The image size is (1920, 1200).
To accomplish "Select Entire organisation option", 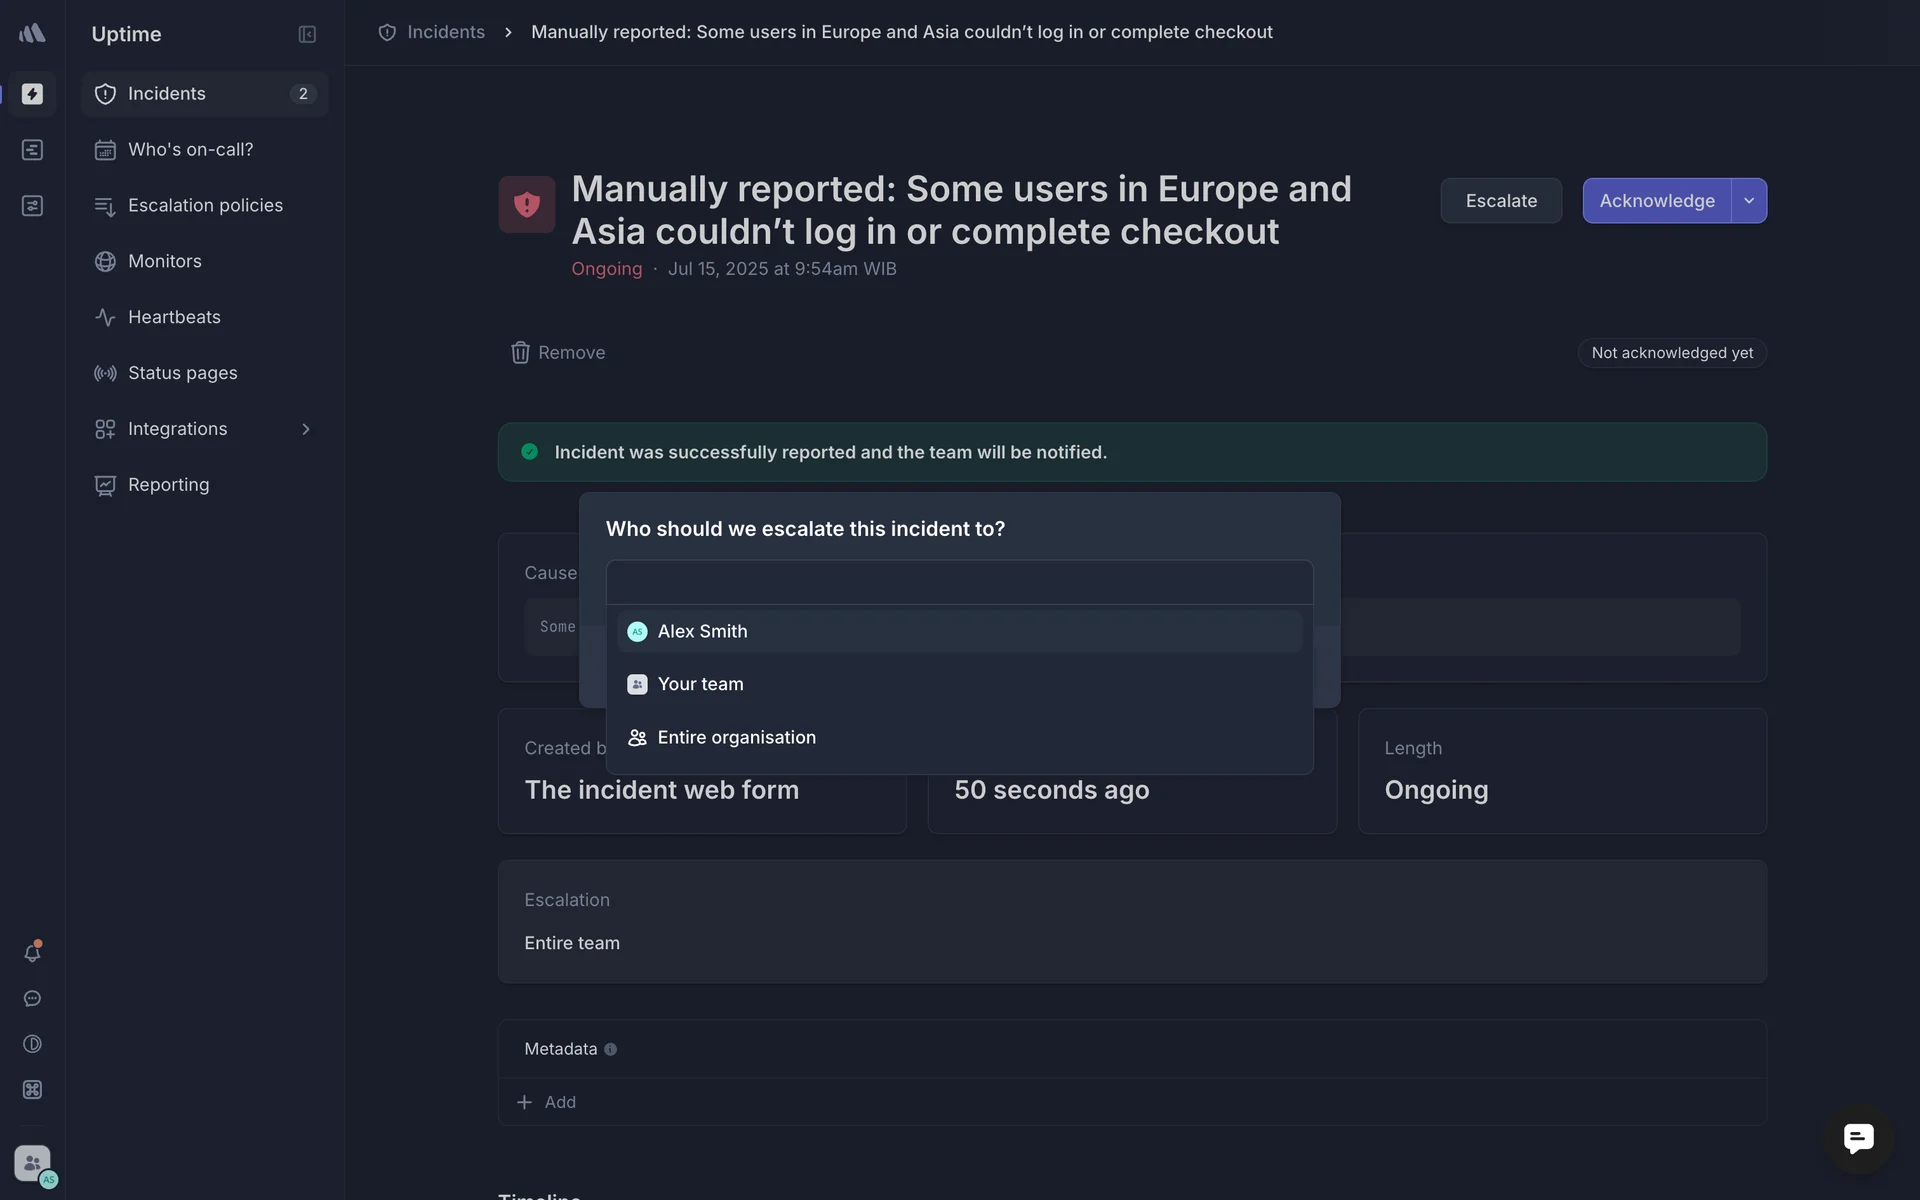I will pos(736,737).
